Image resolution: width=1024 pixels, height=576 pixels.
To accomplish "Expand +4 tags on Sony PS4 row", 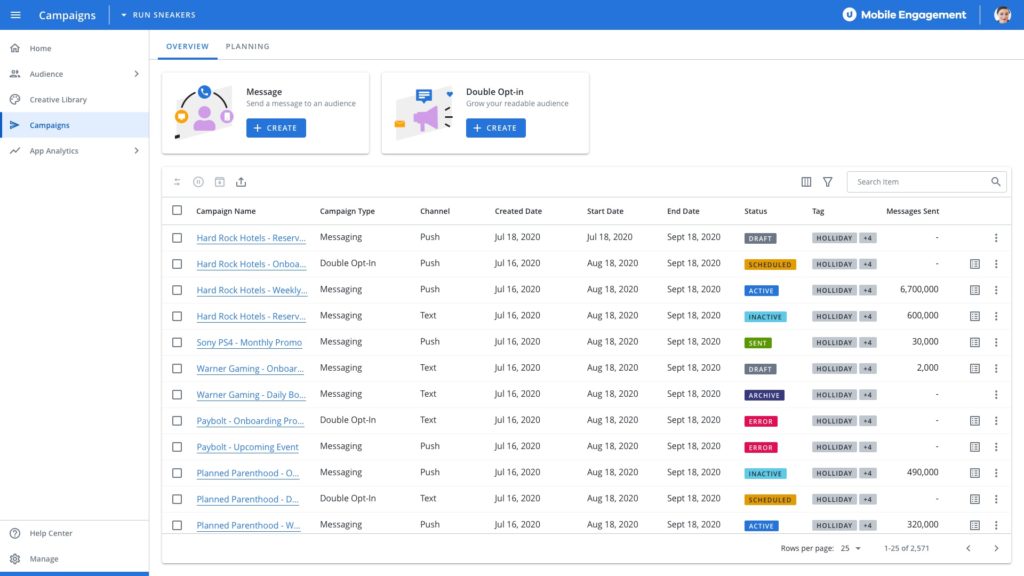I will (x=867, y=342).
